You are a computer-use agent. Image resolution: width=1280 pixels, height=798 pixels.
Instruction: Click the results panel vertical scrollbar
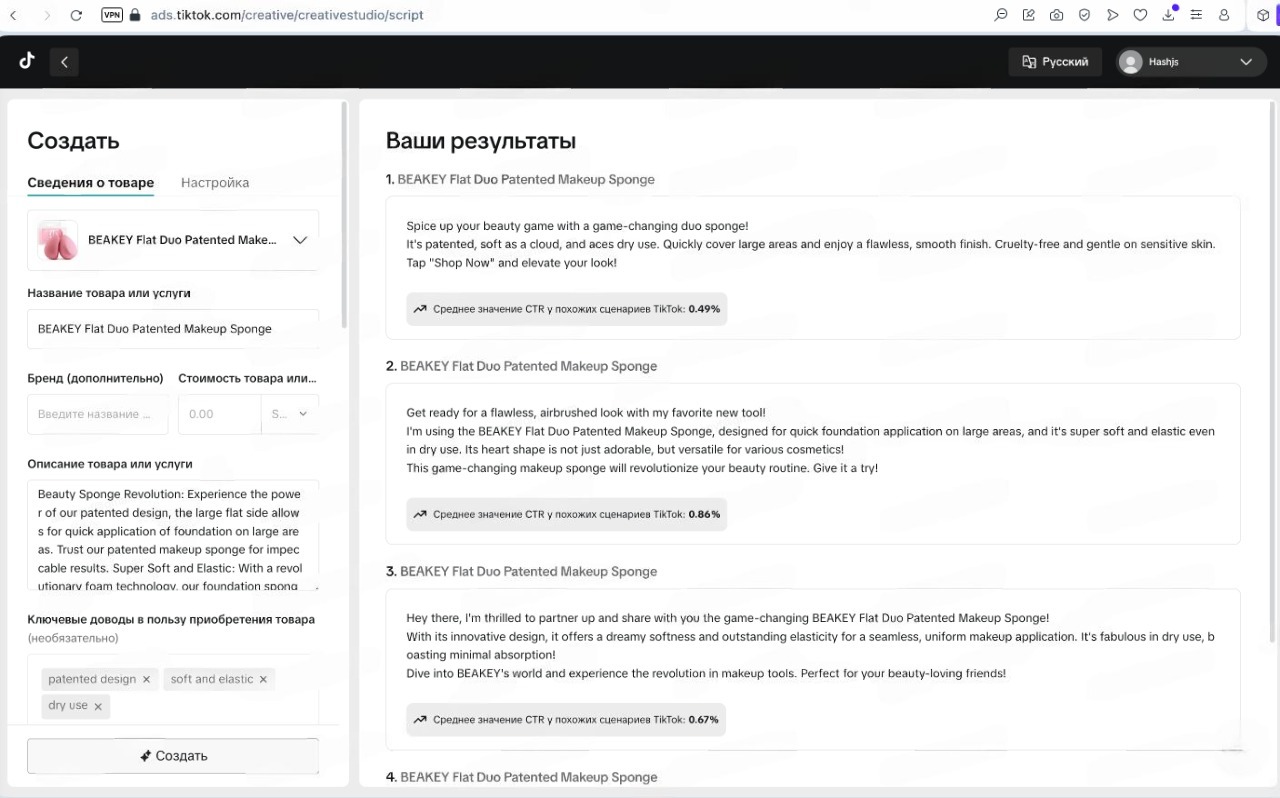pyautogui.click(x=1273, y=370)
